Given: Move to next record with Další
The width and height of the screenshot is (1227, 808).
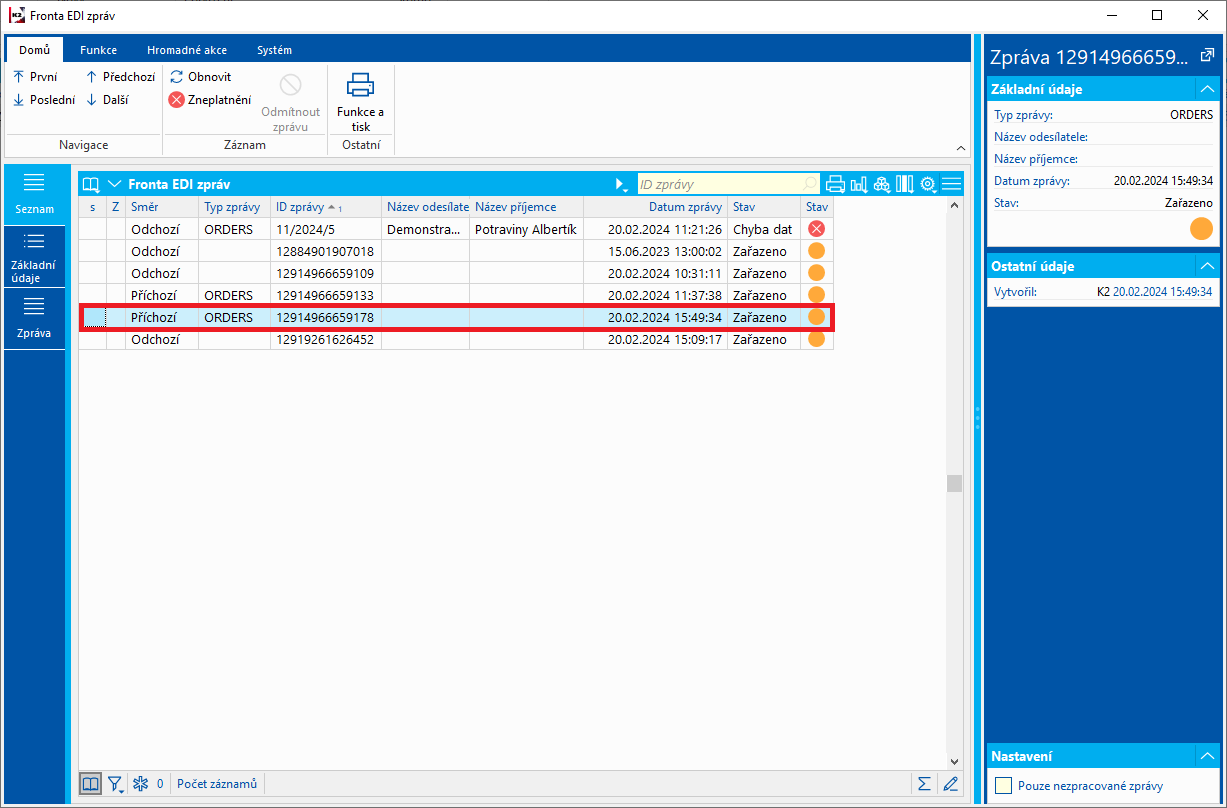Looking at the screenshot, I should click(x=107, y=99).
